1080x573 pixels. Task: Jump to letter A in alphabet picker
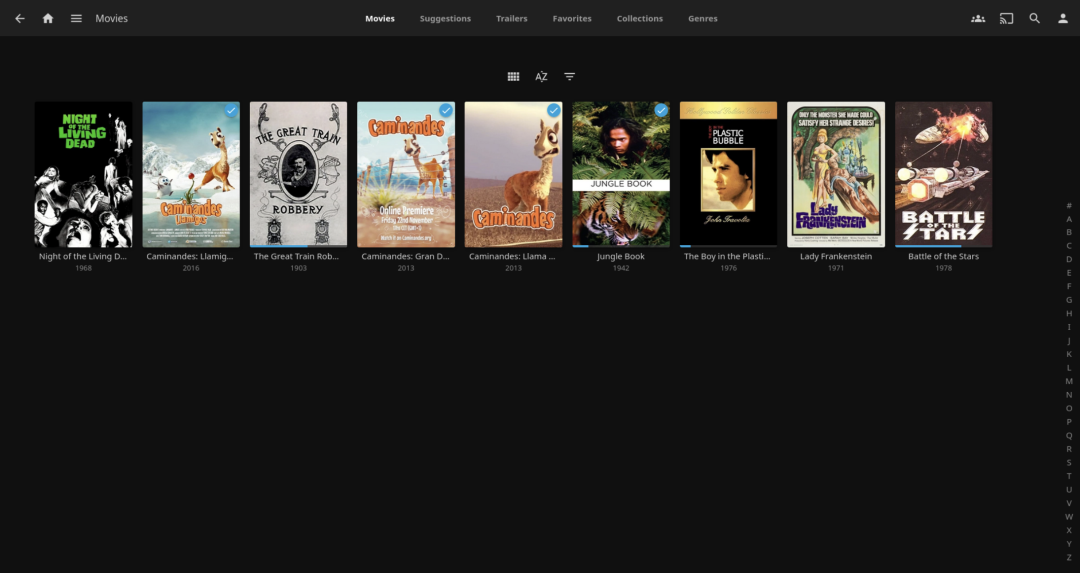(x=1069, y=219)
